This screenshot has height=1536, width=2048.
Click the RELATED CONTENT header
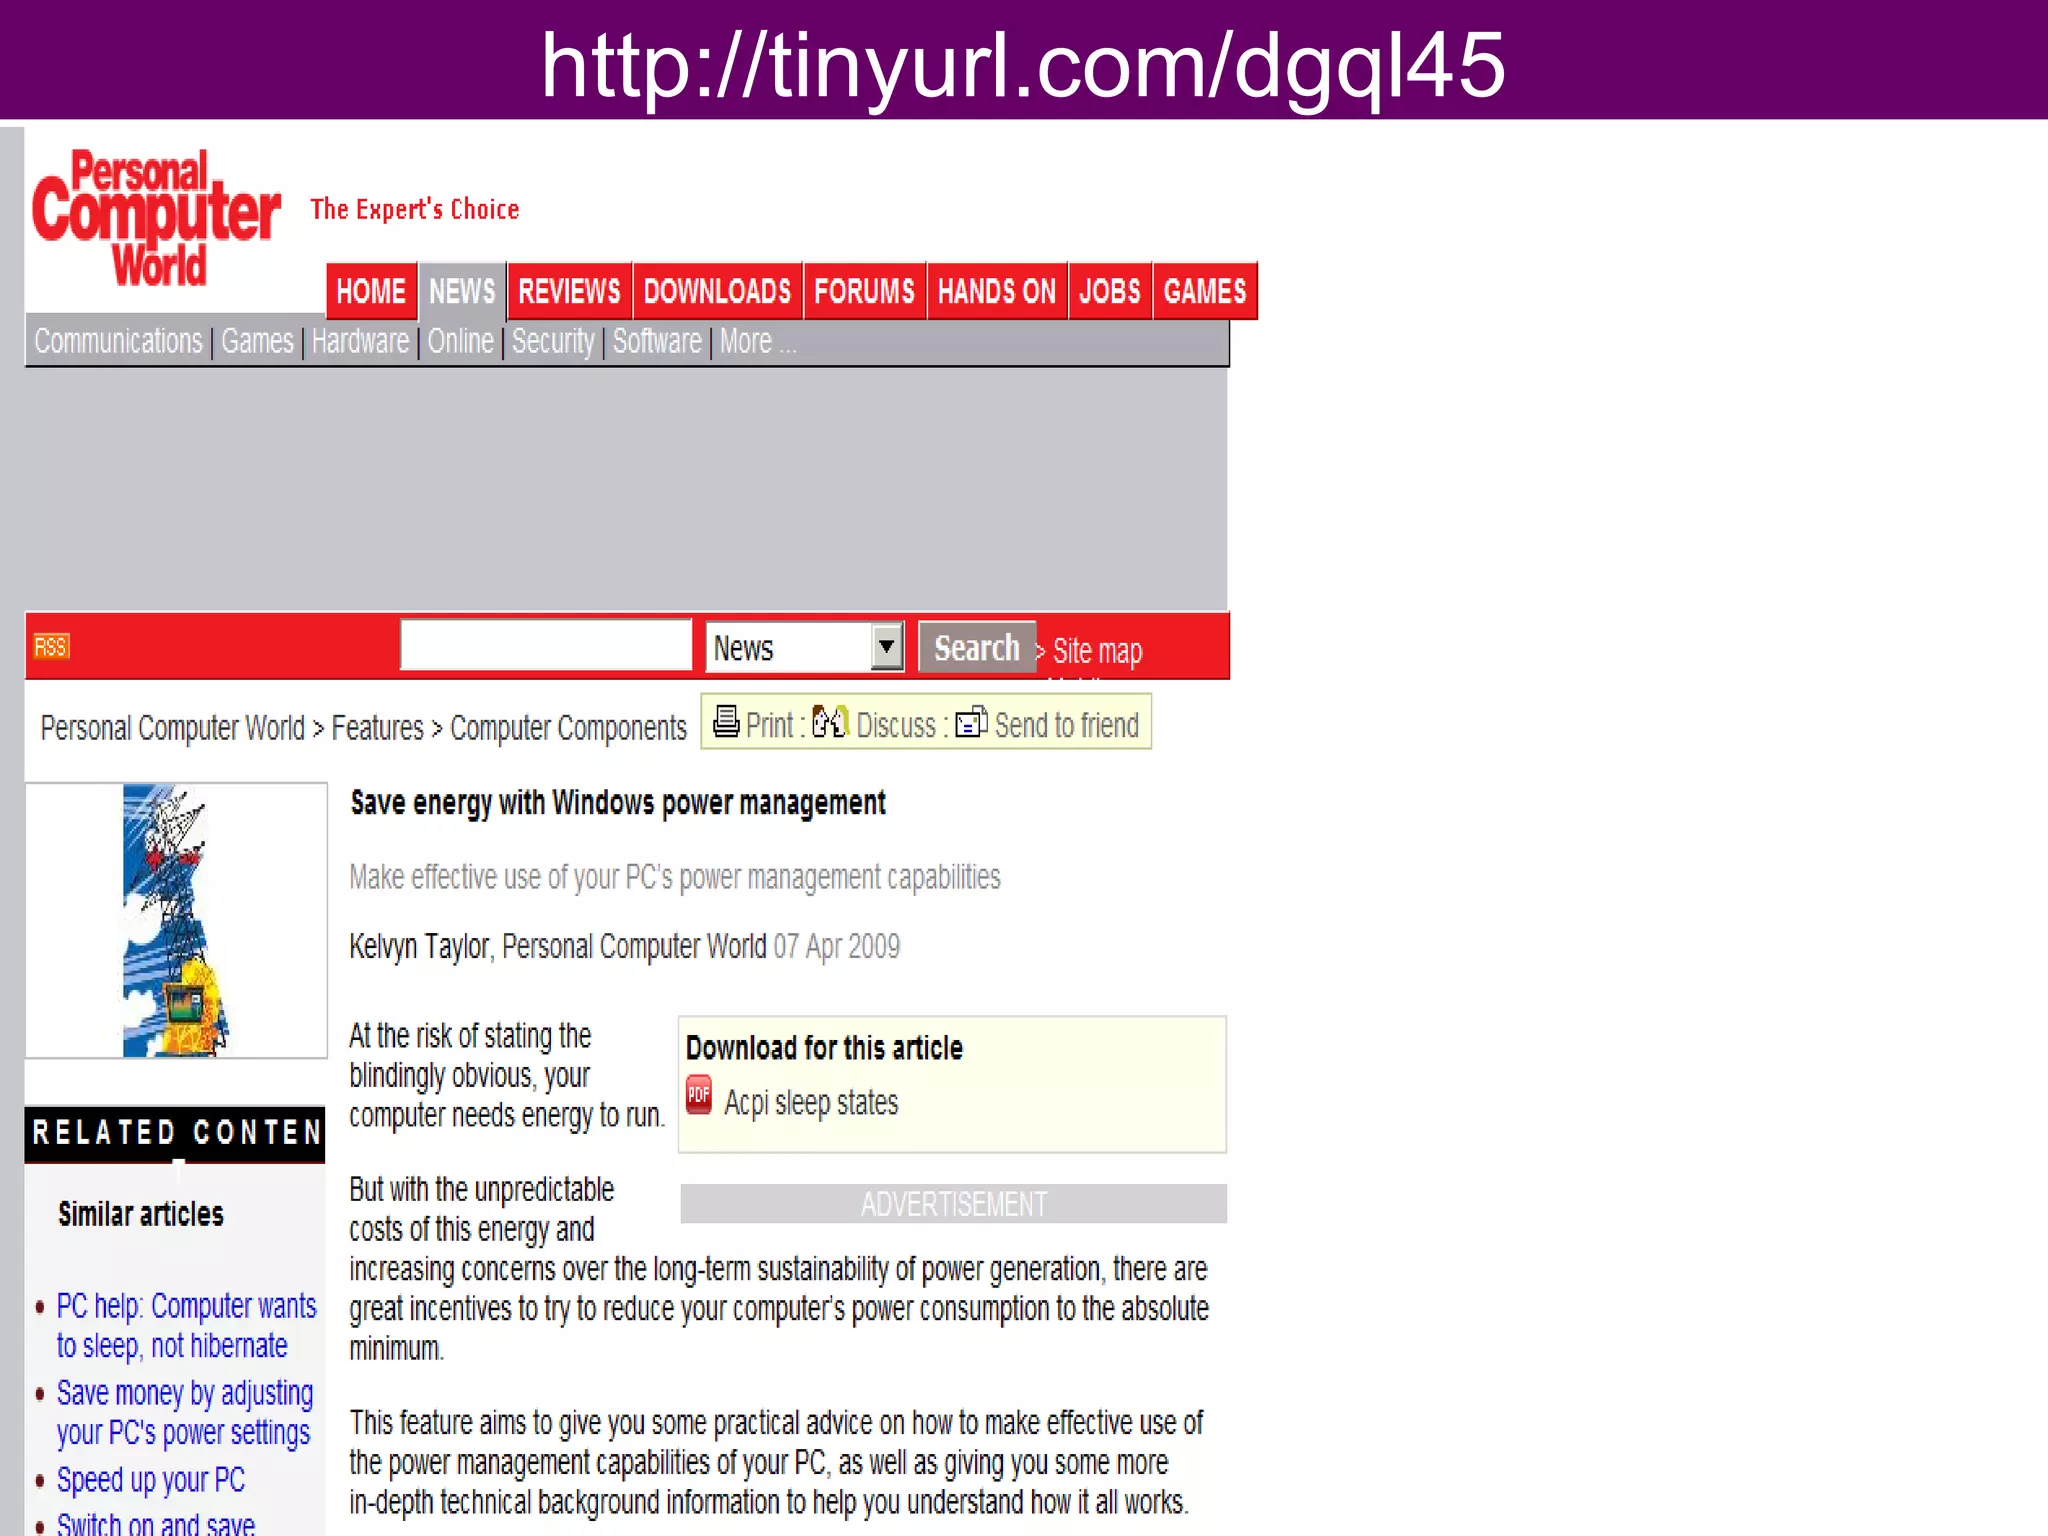(x=176, y=1133)
